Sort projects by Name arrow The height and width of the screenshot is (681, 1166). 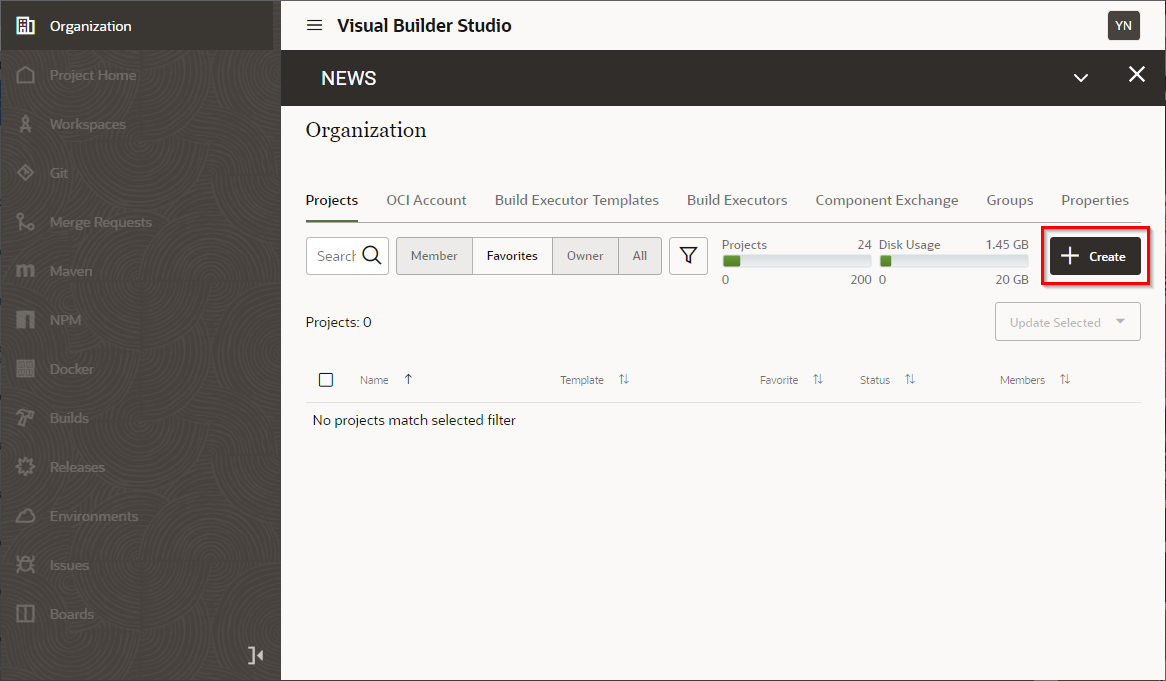408,380
